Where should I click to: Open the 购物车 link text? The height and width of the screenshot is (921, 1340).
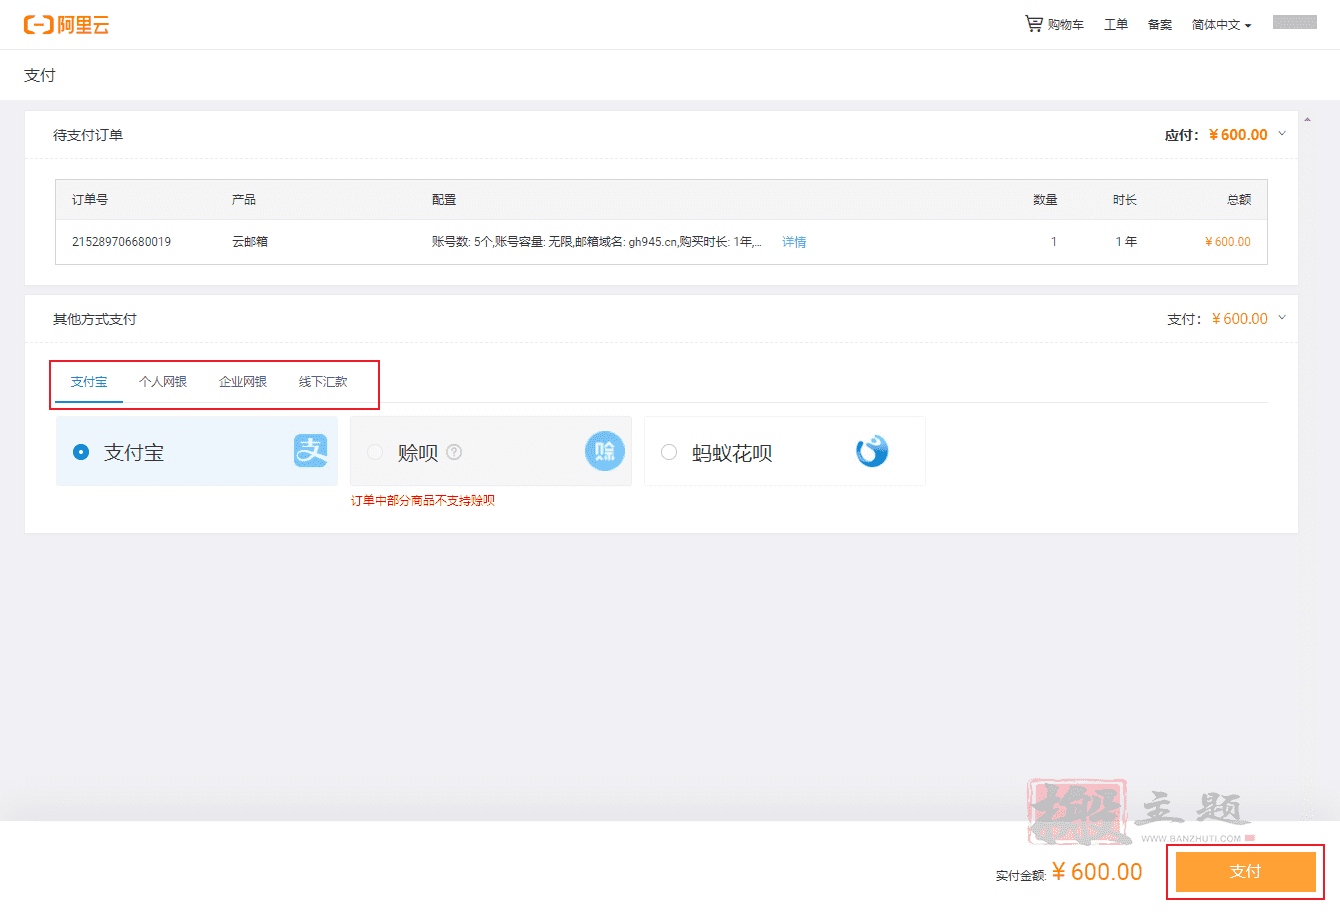coord(1066,25)
